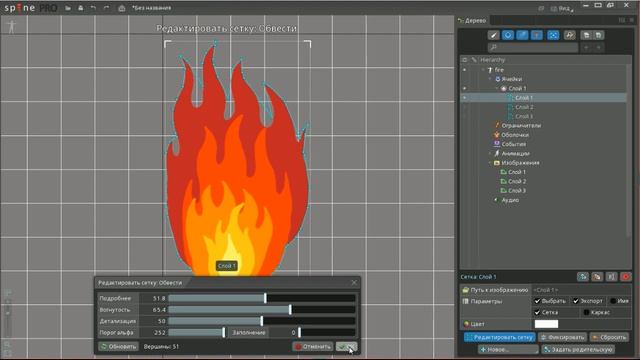The image size is (640, 360).
Task: Select Слой 1 under Изображения
Action: [517, 172]
